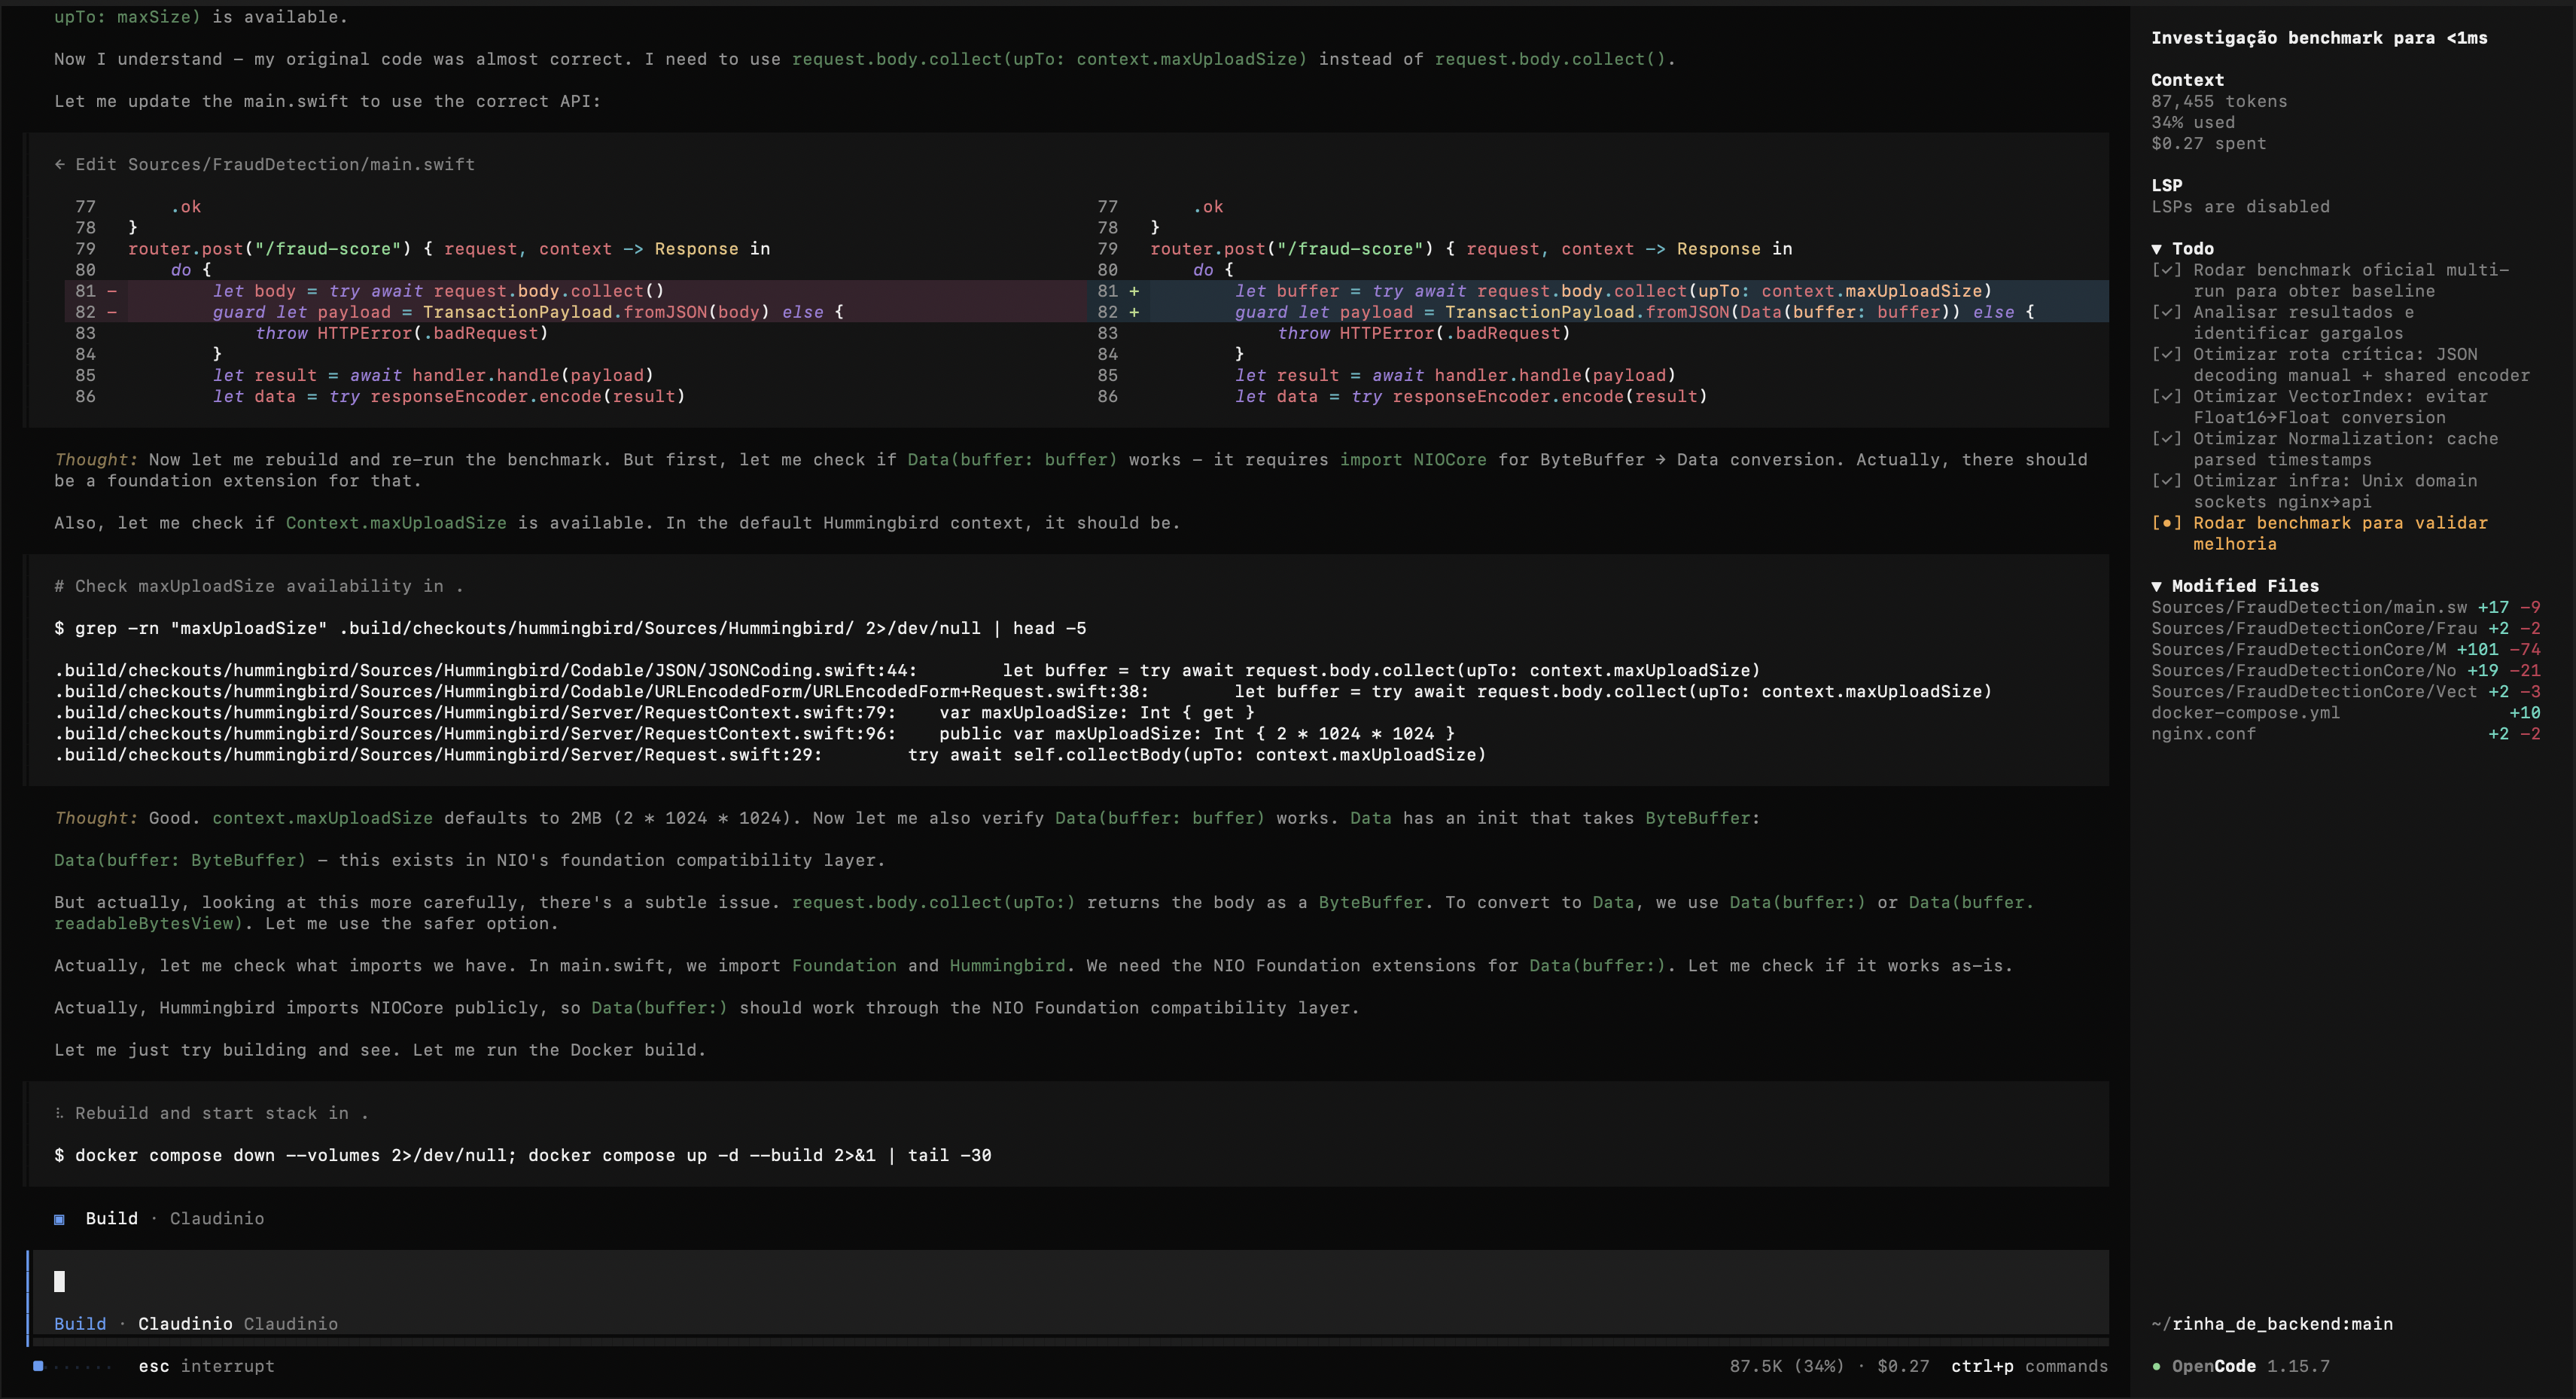Open docker-compose.yml in Modified Files
2576x1399 pixels.
pyautogui.click(x=2345, y=713)
